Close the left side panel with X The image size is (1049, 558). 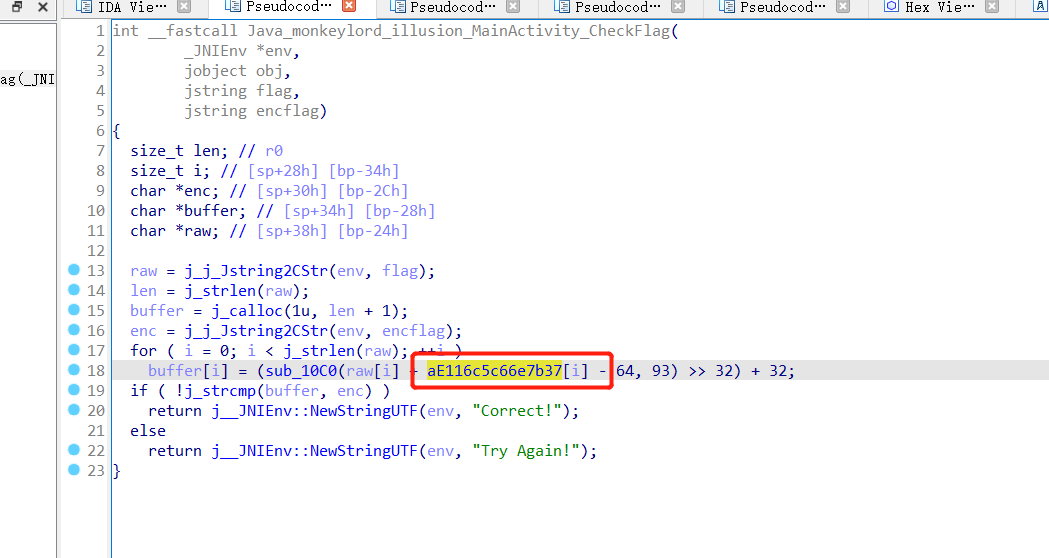tap(42, 7)
